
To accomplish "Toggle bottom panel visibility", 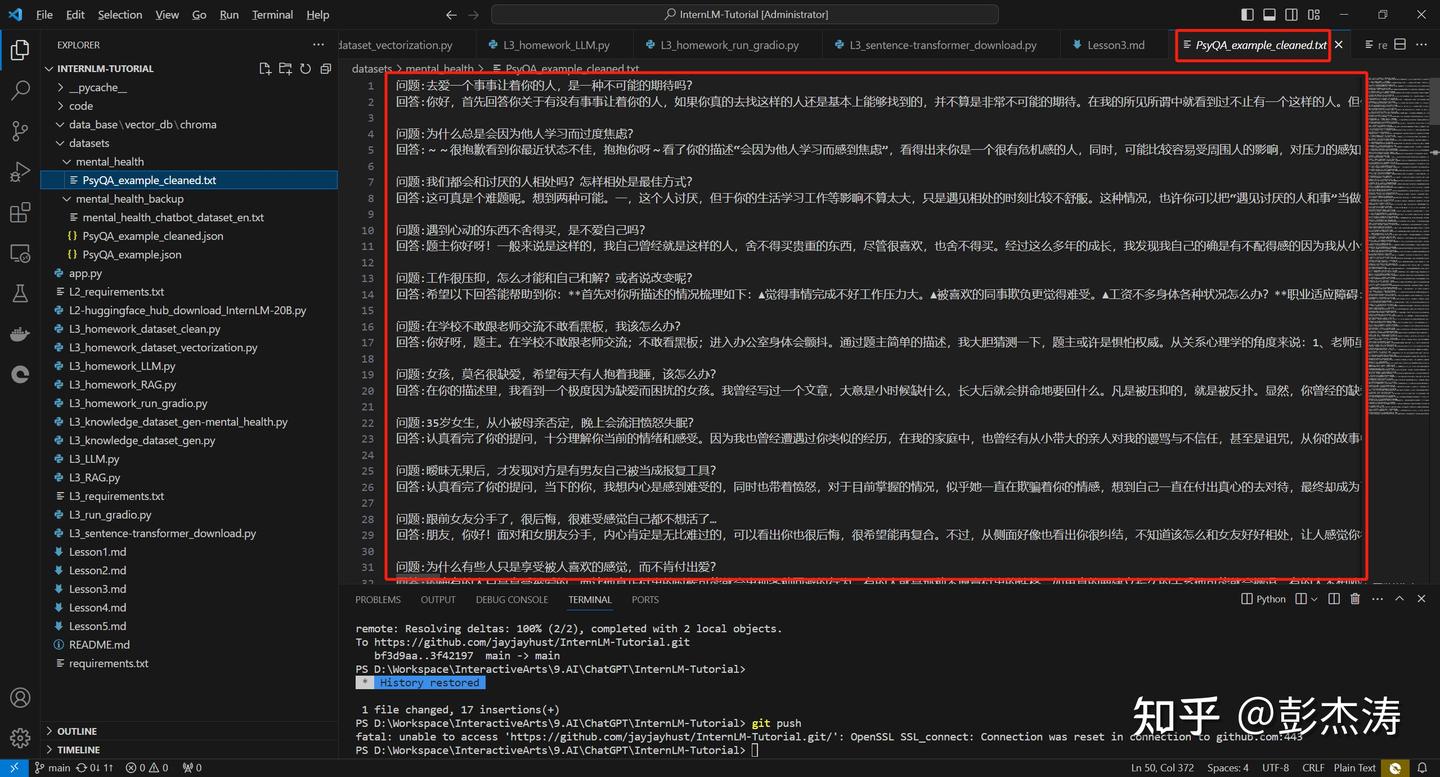I will pyautogui.click(x=1269, y=15).
